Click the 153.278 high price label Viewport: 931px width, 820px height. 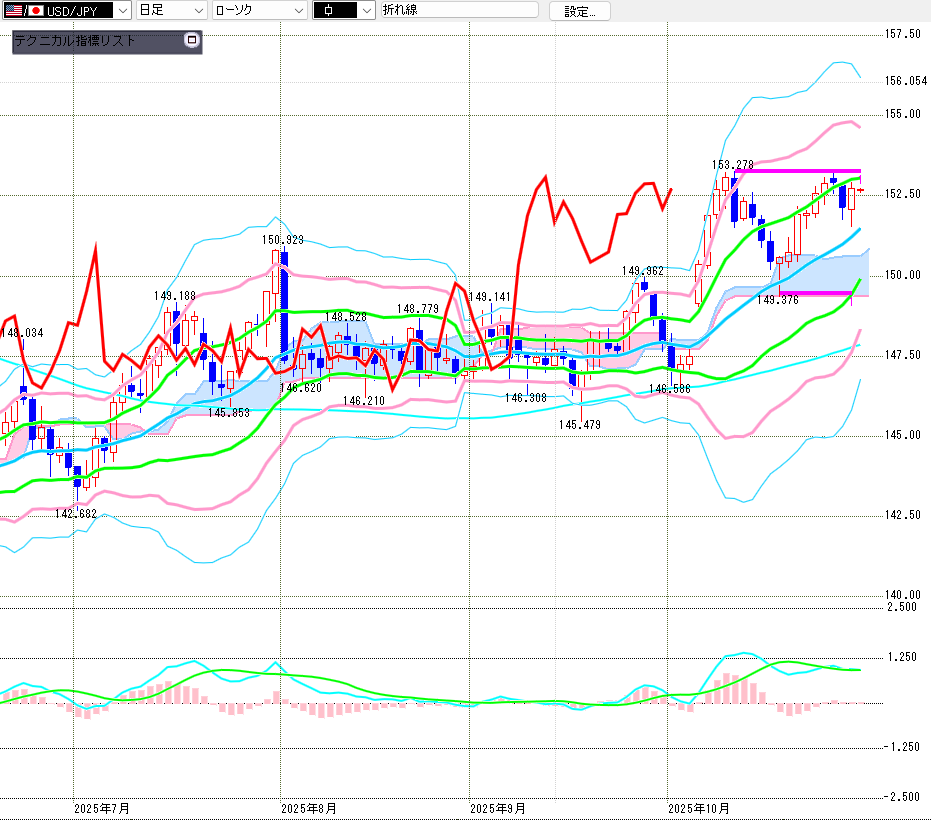point(732,164)
